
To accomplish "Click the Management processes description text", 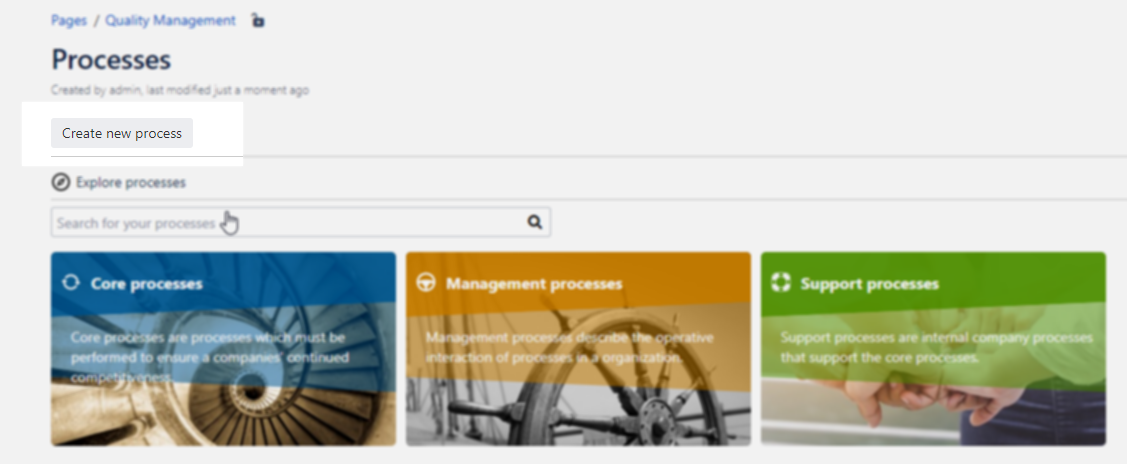I will coord(569,347).
